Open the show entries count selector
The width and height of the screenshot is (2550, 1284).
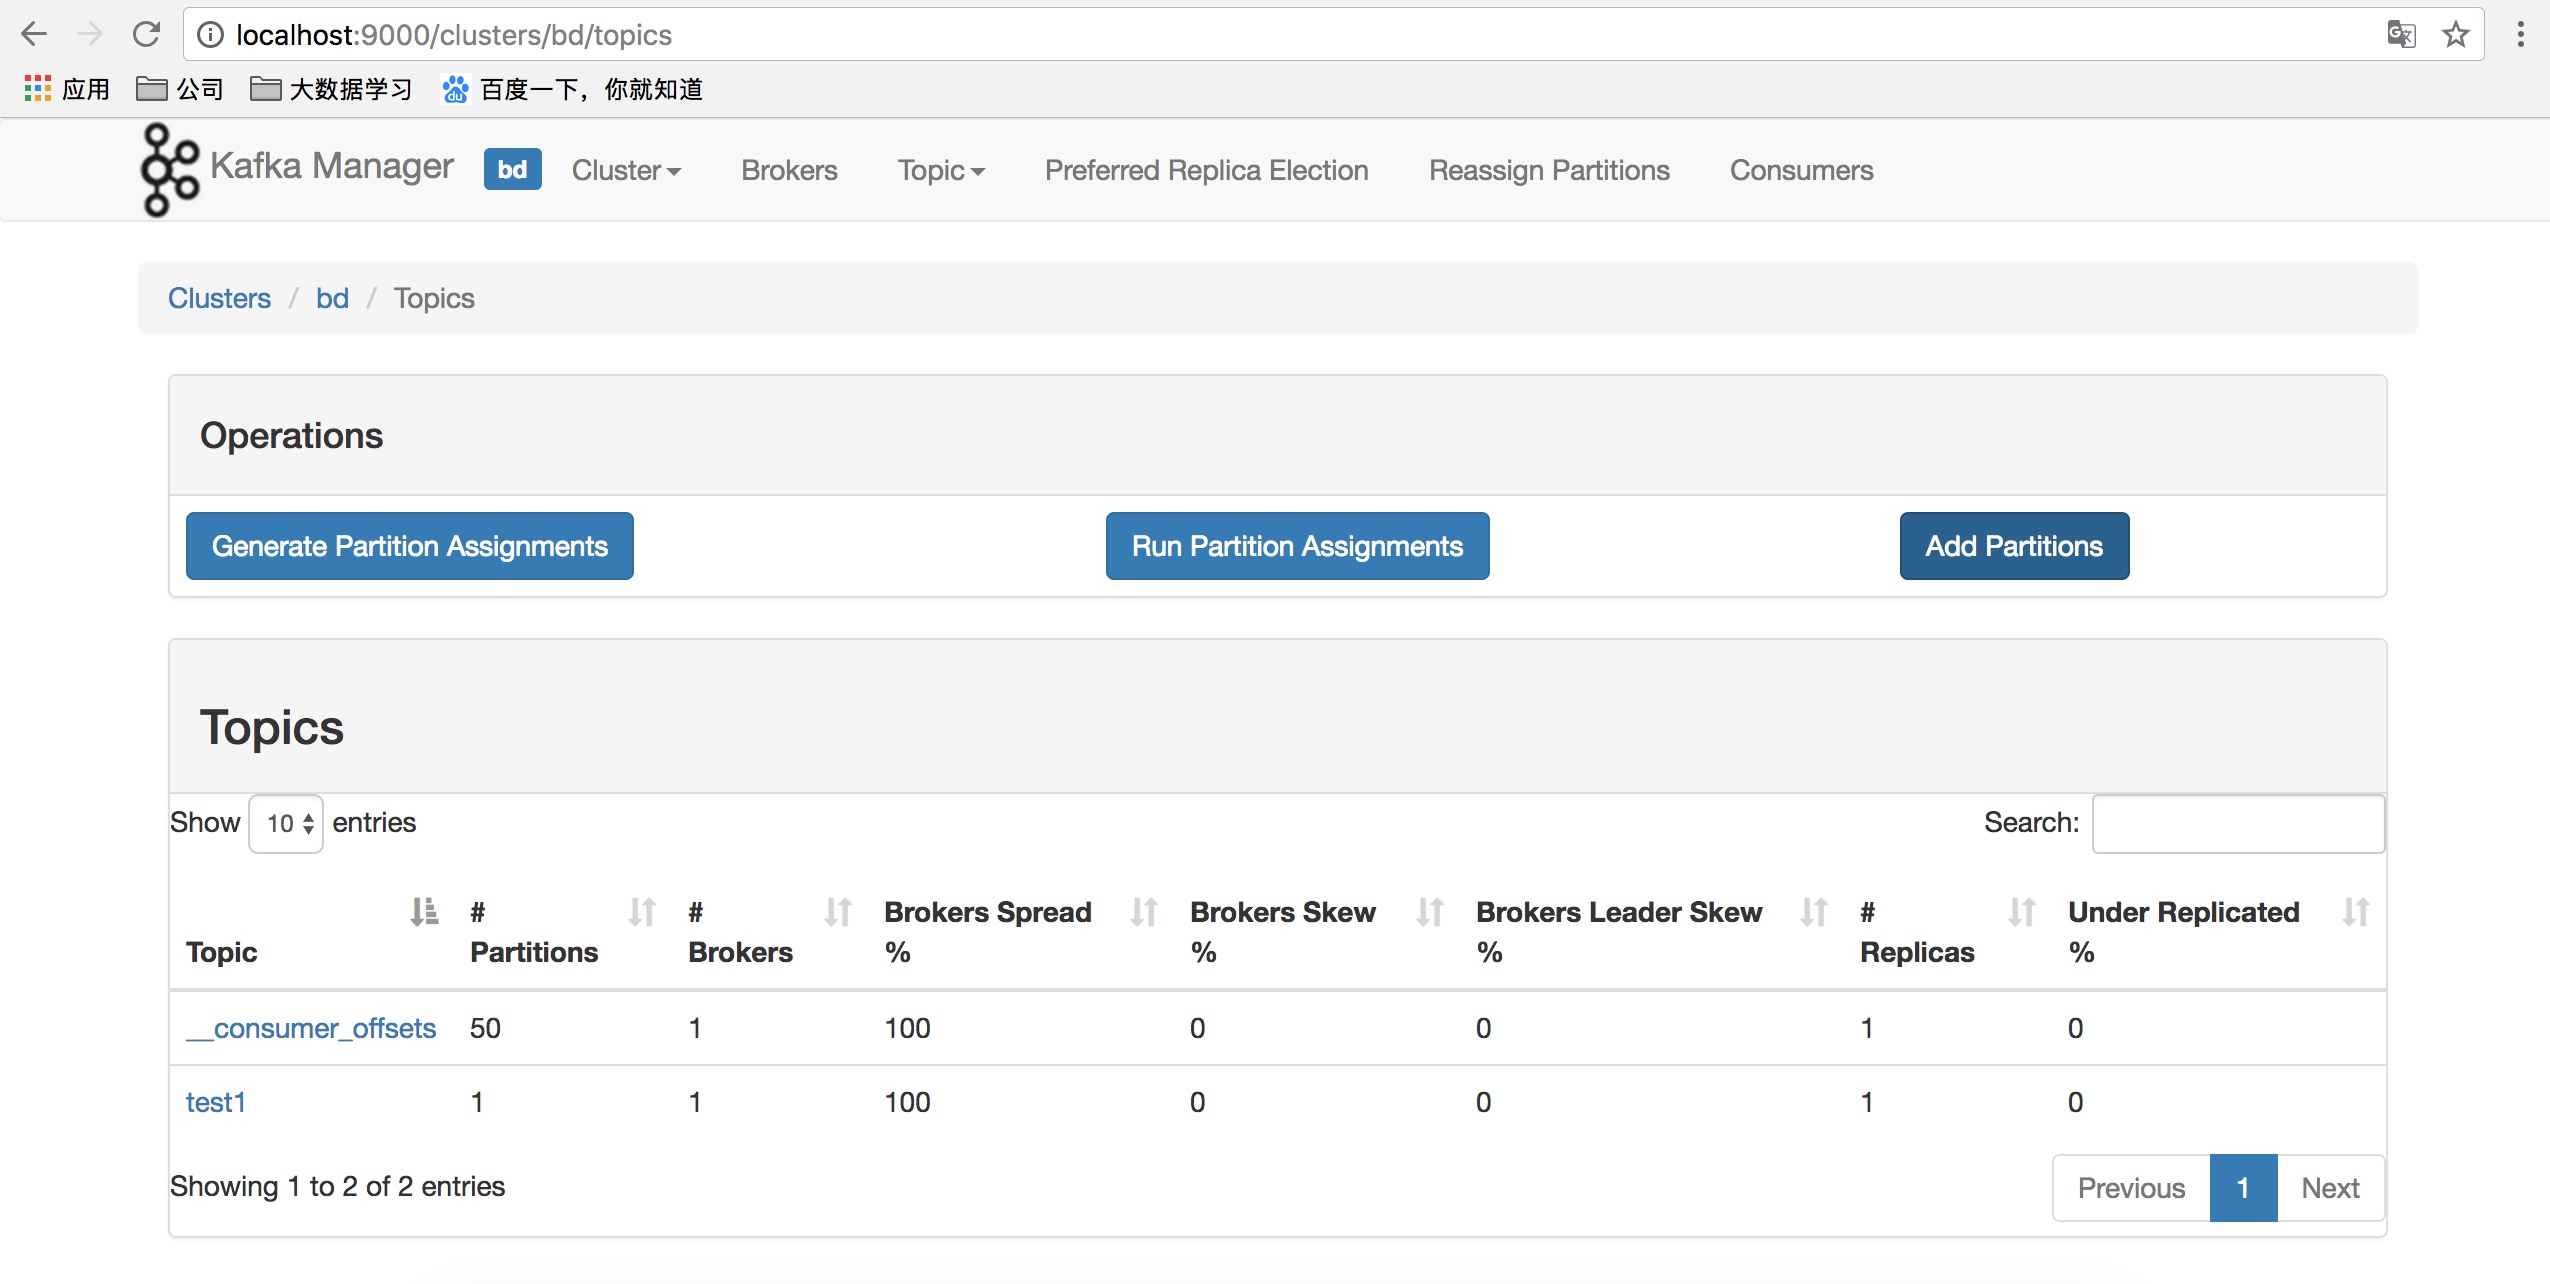[286, 823]
